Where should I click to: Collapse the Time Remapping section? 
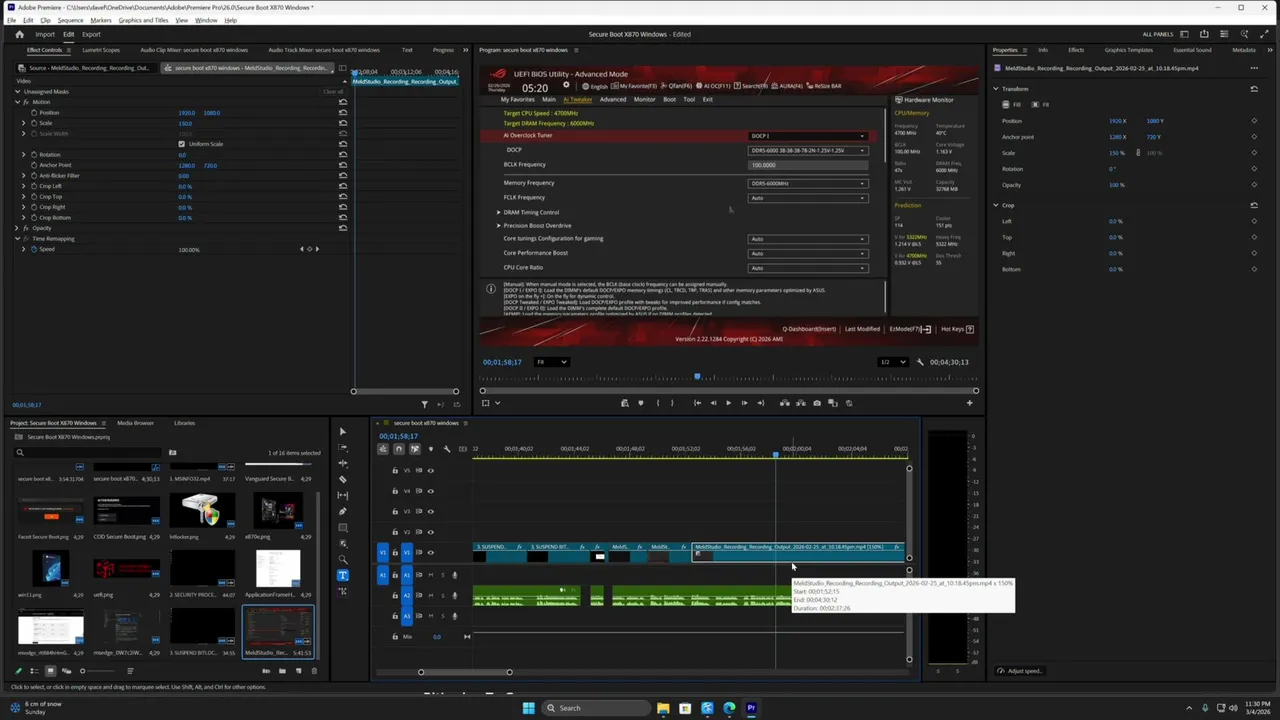click(x=17, y=238)
